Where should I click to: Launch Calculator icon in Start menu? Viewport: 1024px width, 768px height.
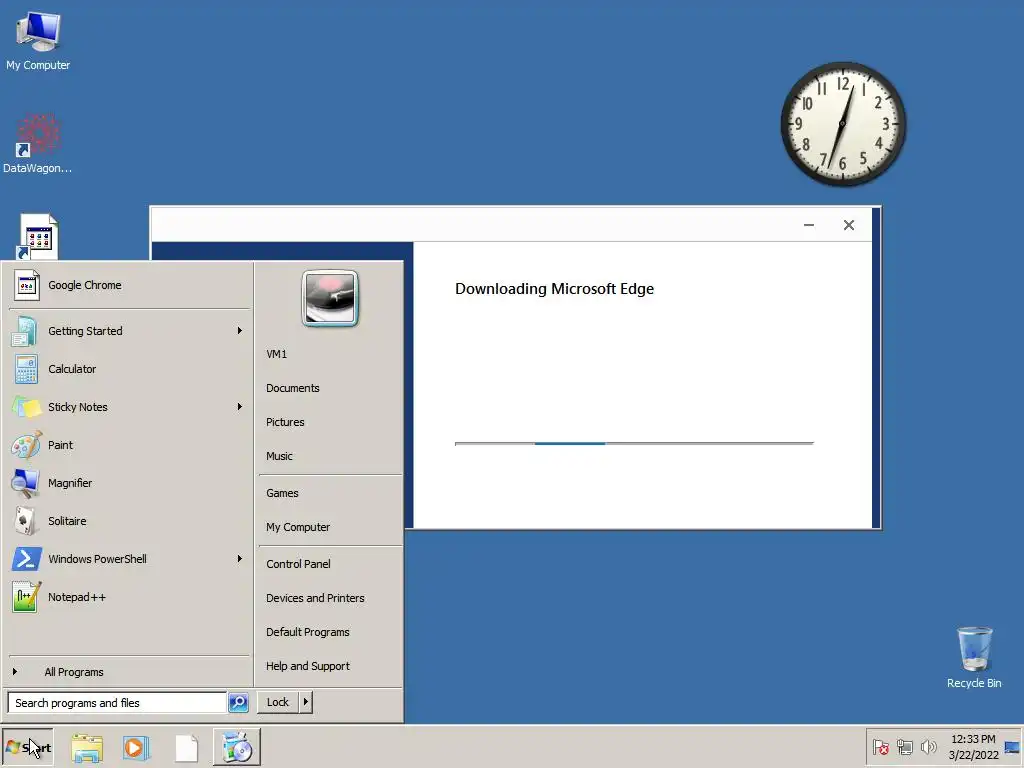point(26,369)
